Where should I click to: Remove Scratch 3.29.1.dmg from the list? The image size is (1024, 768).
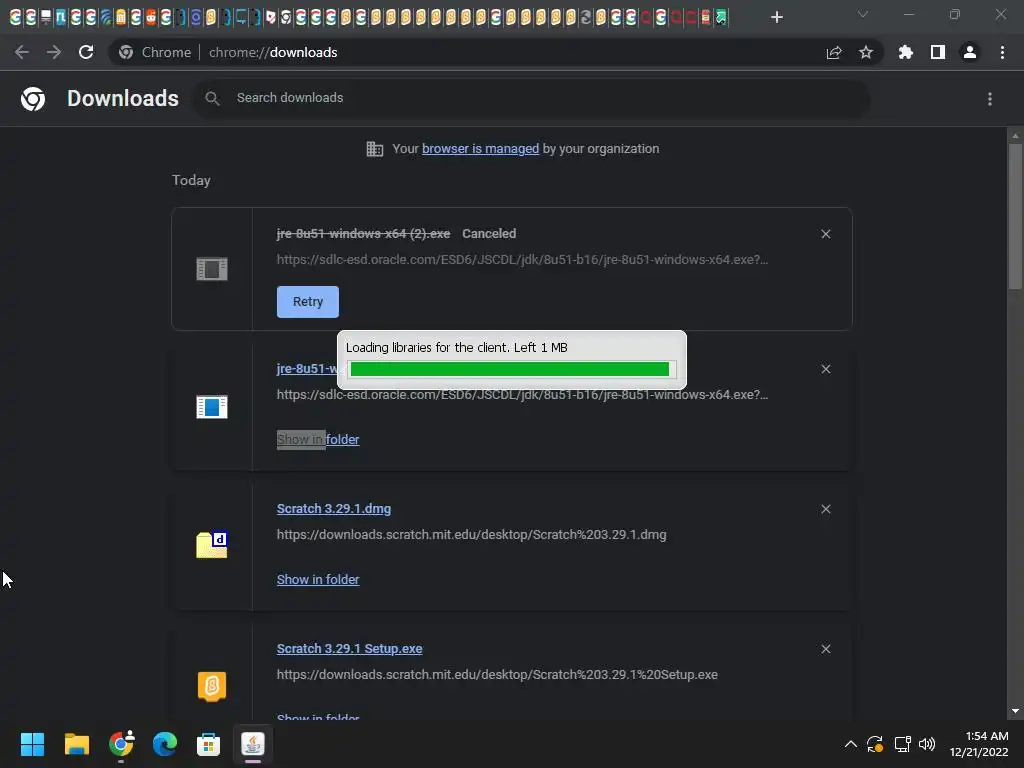click(825, 509)
